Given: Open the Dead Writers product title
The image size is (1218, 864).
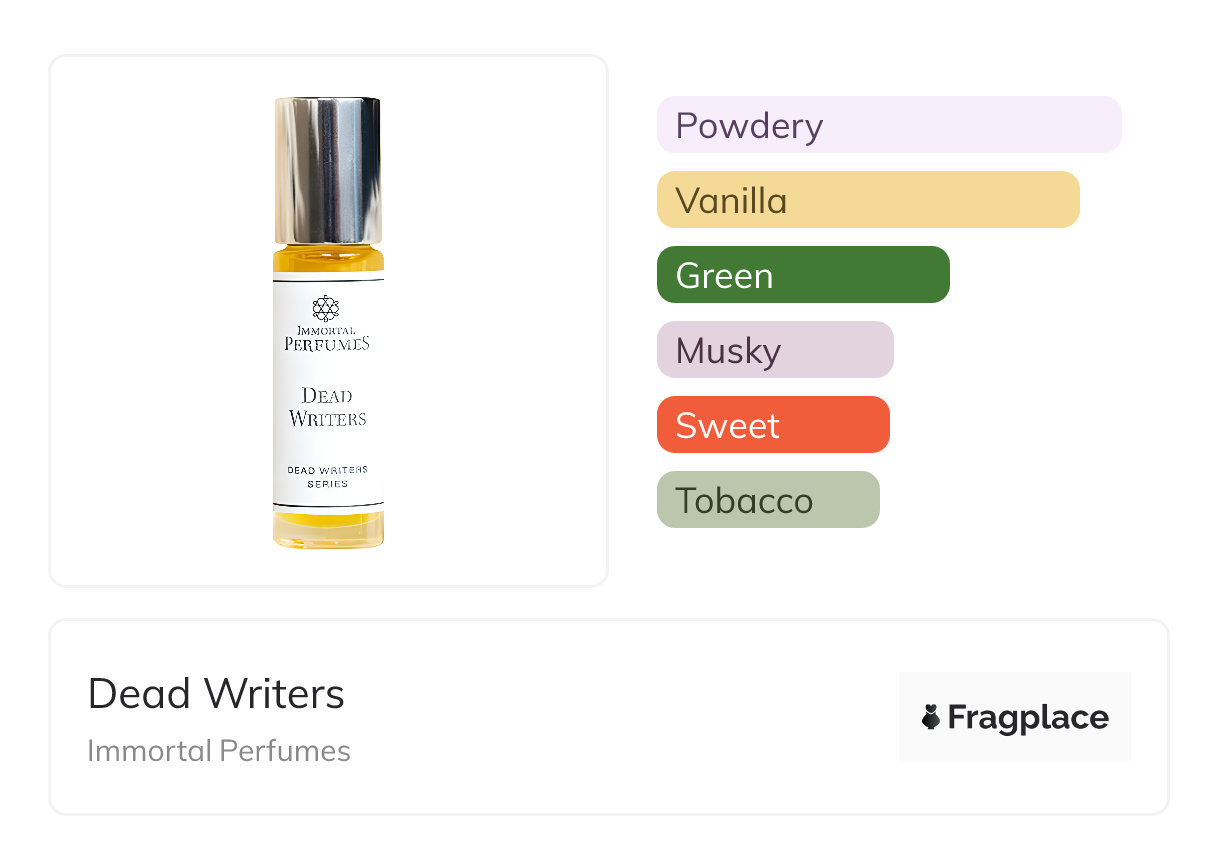Looking at the screenshot, I should 216,694.
